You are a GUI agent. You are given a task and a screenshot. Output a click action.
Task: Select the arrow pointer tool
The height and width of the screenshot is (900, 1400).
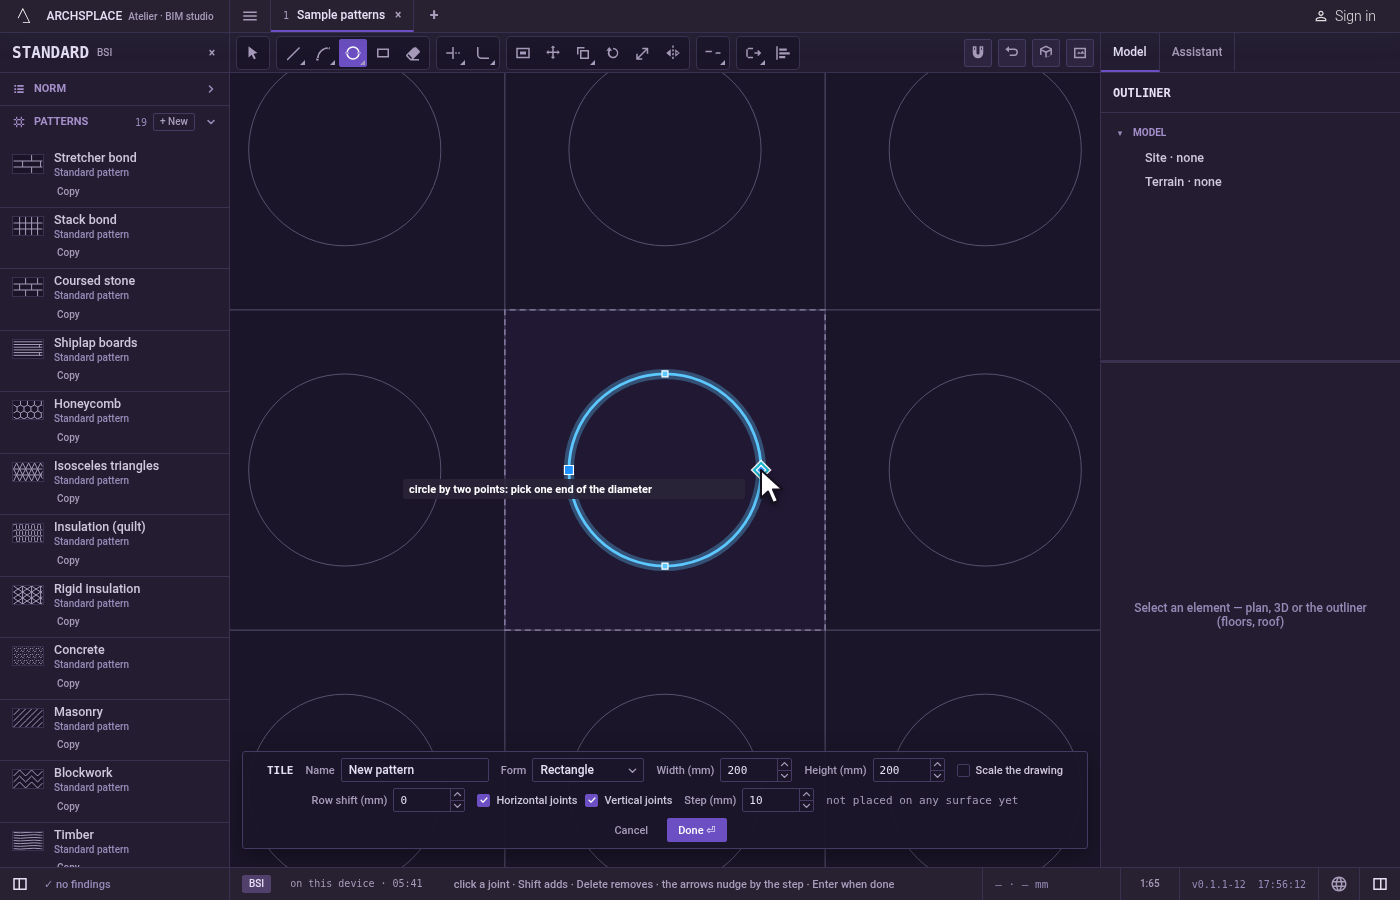coord(253,53)
